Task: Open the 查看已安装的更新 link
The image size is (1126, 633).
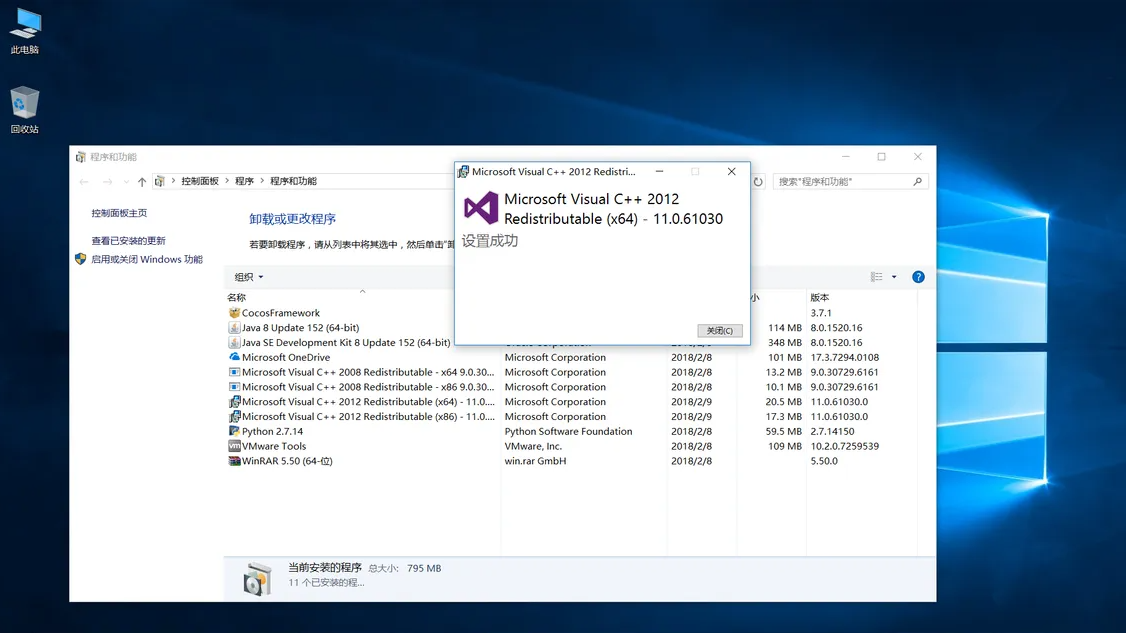Action: pos(129,241)
